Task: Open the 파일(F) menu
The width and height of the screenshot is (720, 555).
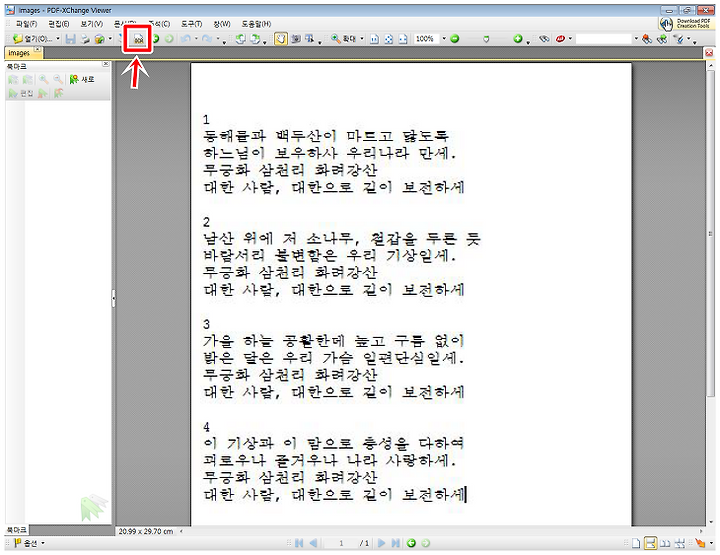Action: (26, 24)
